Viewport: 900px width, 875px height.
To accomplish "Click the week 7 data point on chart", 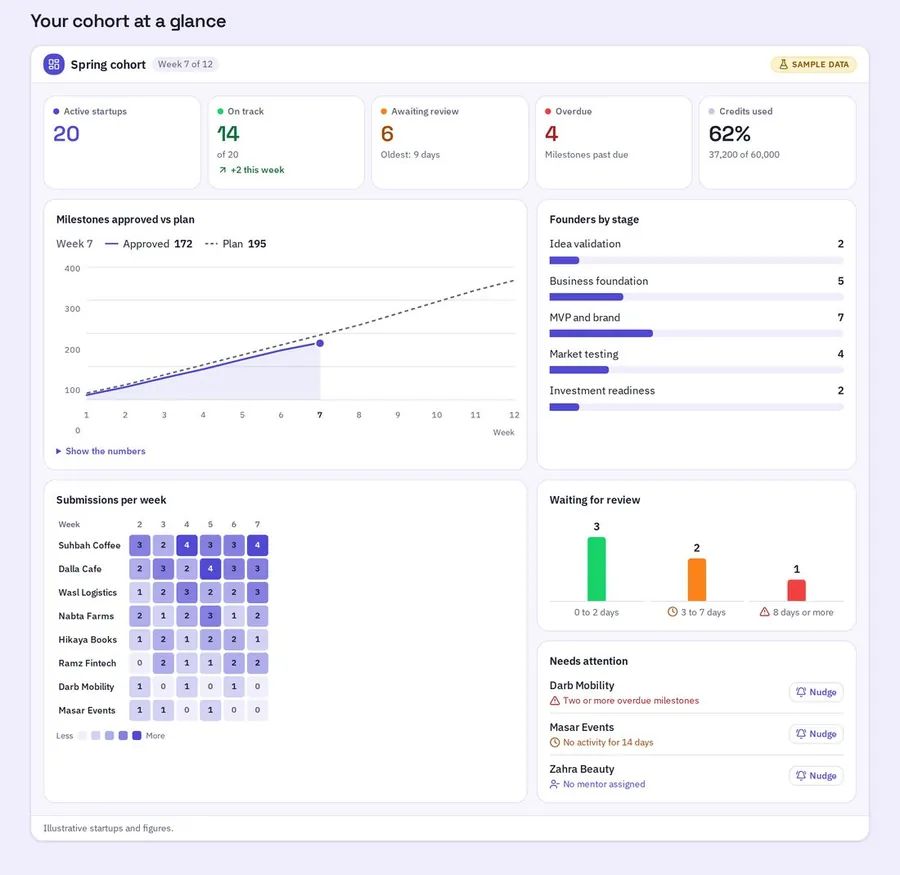I will (x=320, y=343).
